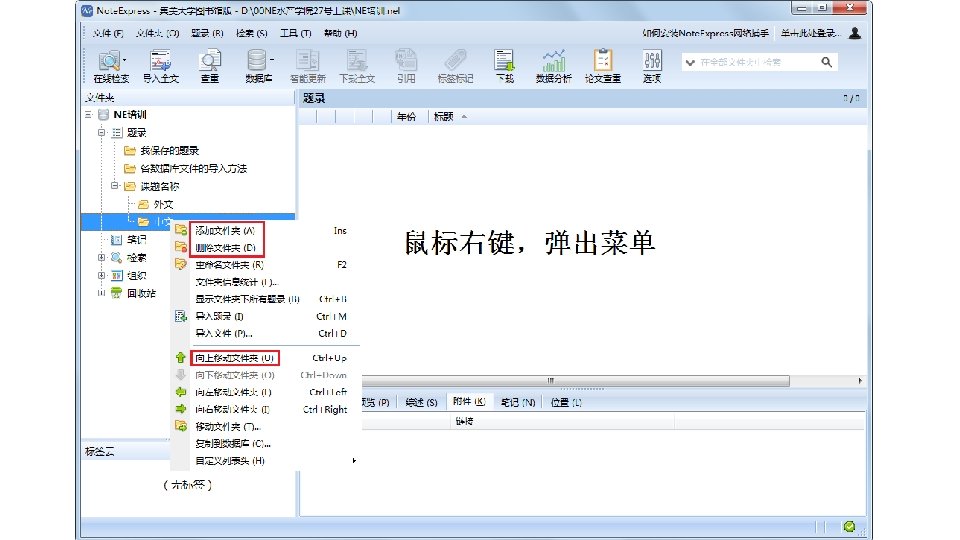Open the 选项 options toolbar icon

tap(652, 66)
